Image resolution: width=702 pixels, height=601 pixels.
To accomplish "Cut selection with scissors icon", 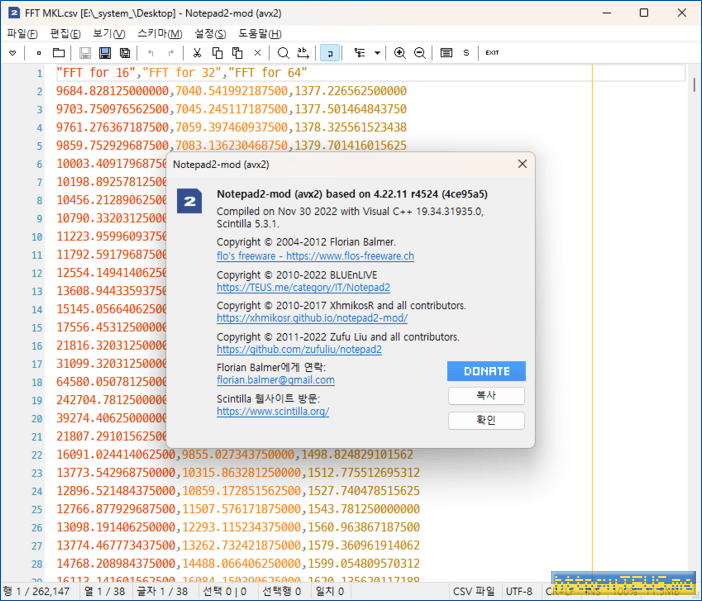I will click(x=197, y=53).
